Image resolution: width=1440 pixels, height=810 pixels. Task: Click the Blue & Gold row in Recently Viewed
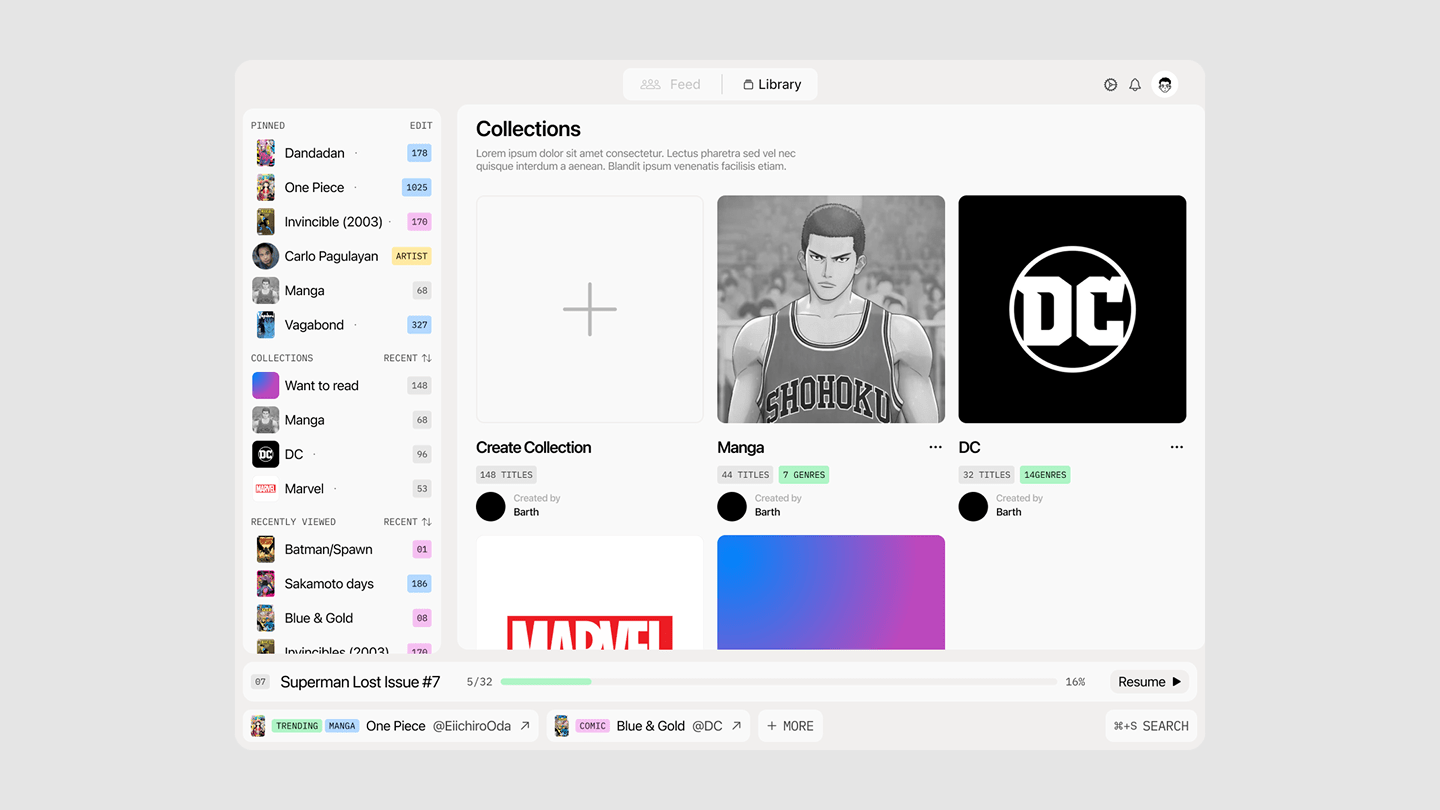[342, 618]
